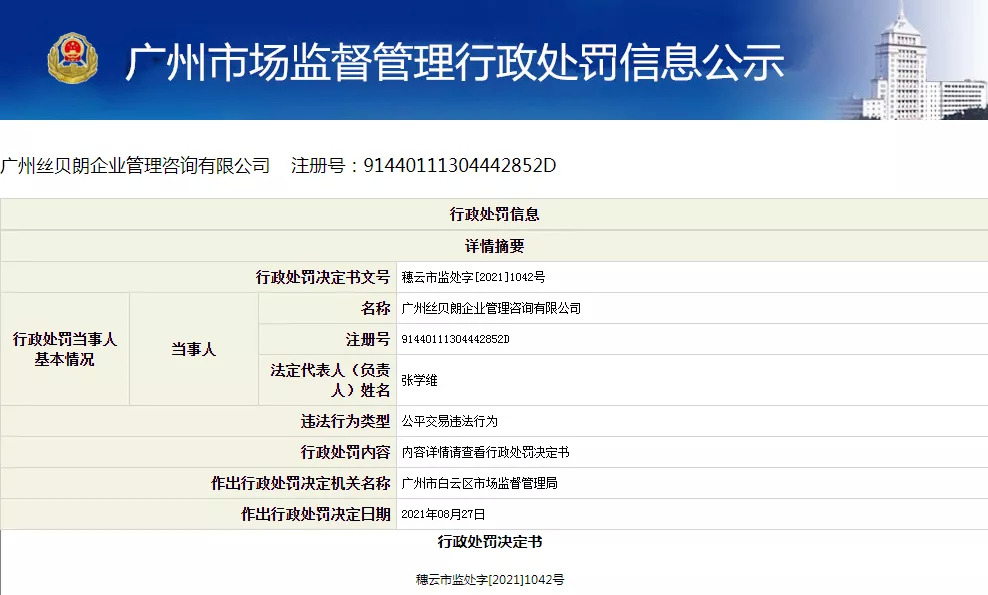Click the company name in the 名称 row
This screenshot has height=595, width=988.
(x=490, y=308)
